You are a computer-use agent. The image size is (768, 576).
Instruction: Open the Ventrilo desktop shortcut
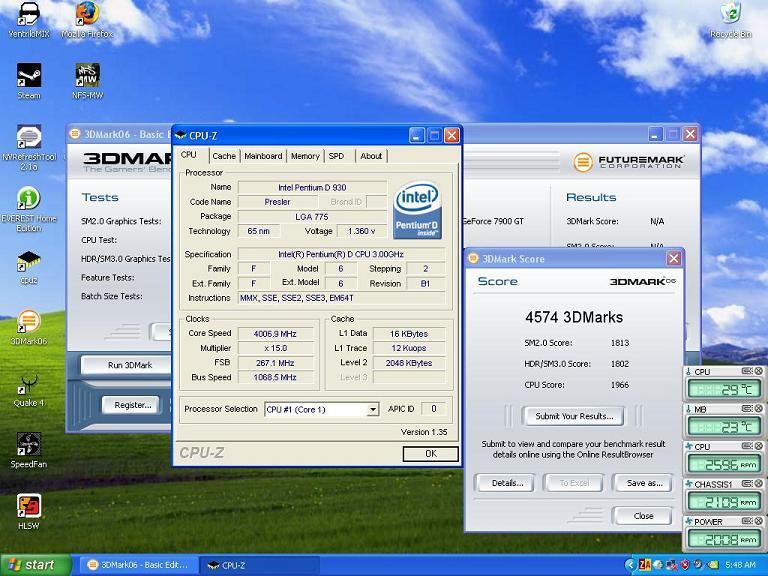point(28,20)
